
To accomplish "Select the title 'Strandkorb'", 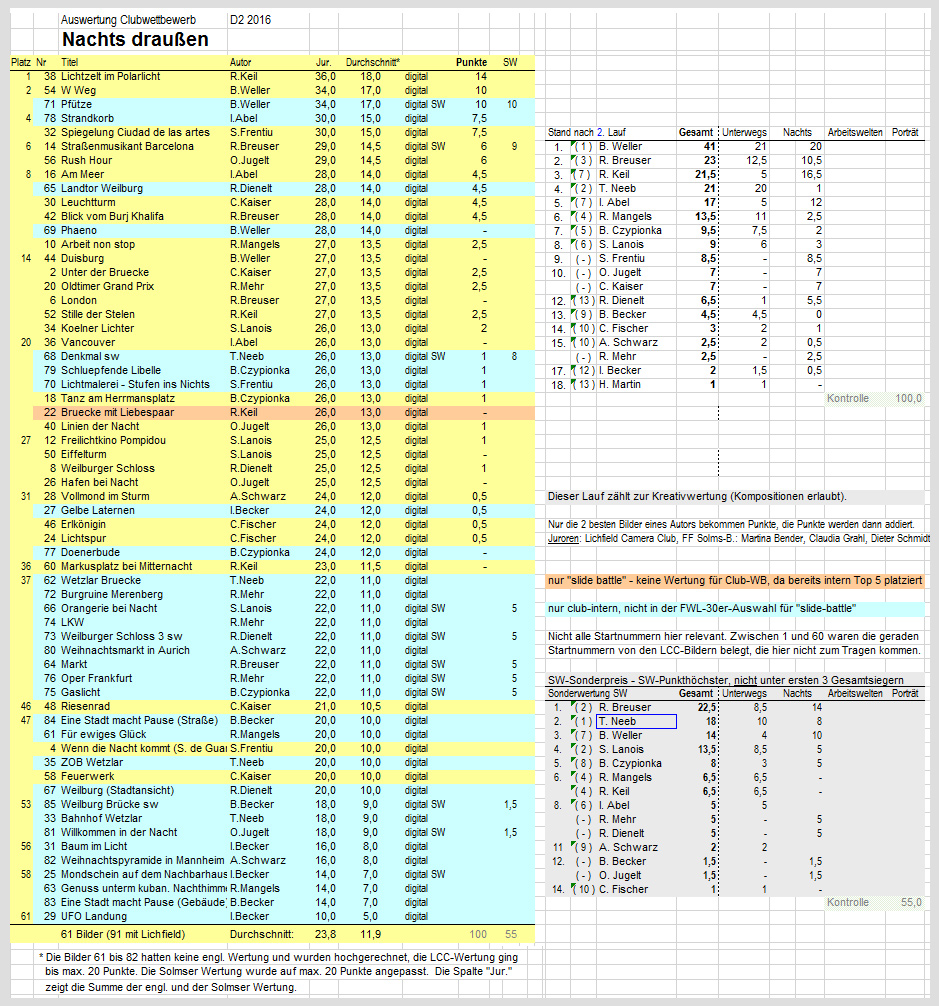I will (x=87, y=118).
